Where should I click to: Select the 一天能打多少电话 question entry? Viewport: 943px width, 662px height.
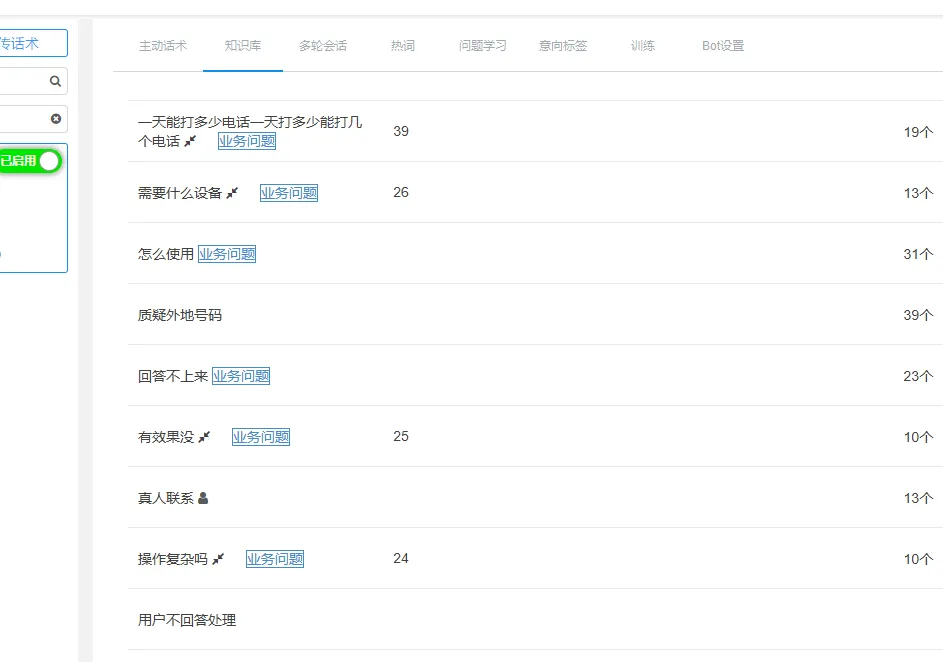(250, 132)
